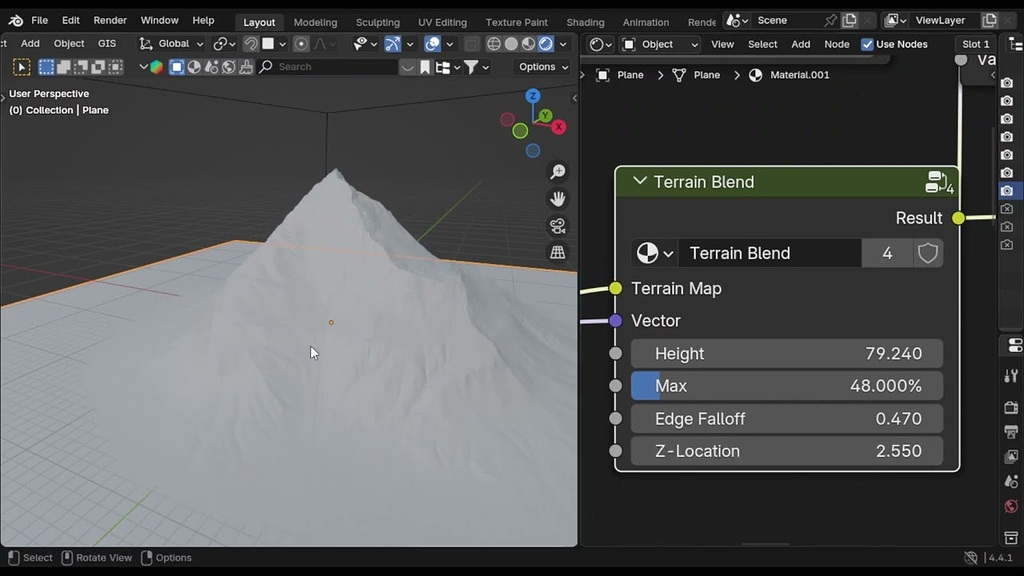Toggle viewport gizmos display
This screenshot has width=1024, height=576.
click(x=392, y=44)
